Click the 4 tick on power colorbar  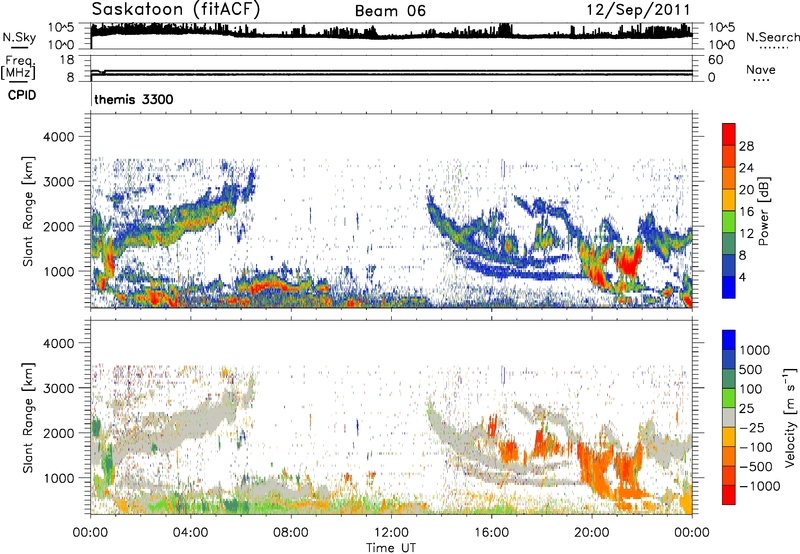pyautogui.click(x=742, y=278)
